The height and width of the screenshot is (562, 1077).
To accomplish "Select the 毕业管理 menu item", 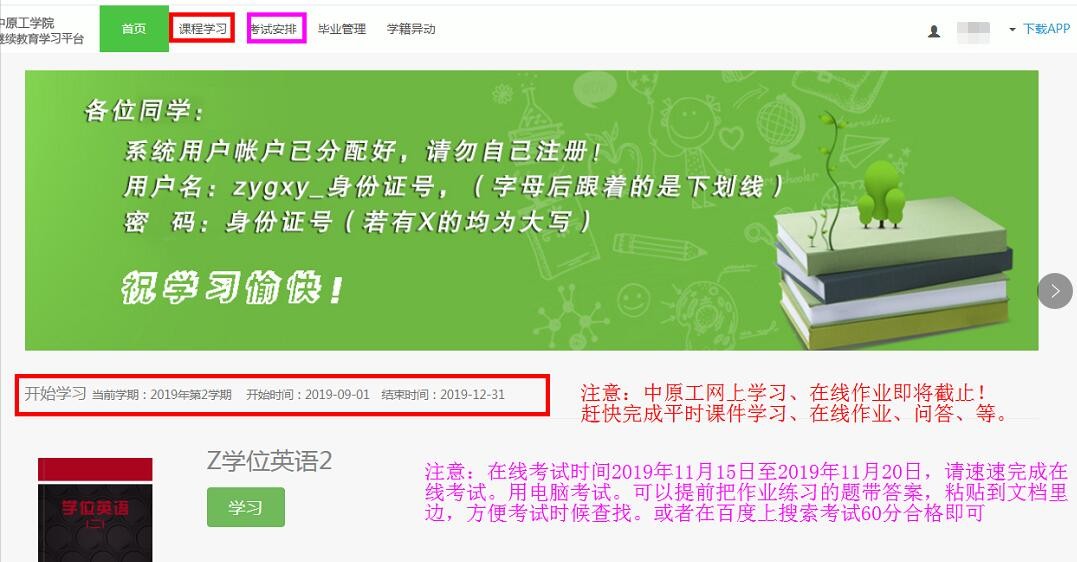I will pos(341,29).
